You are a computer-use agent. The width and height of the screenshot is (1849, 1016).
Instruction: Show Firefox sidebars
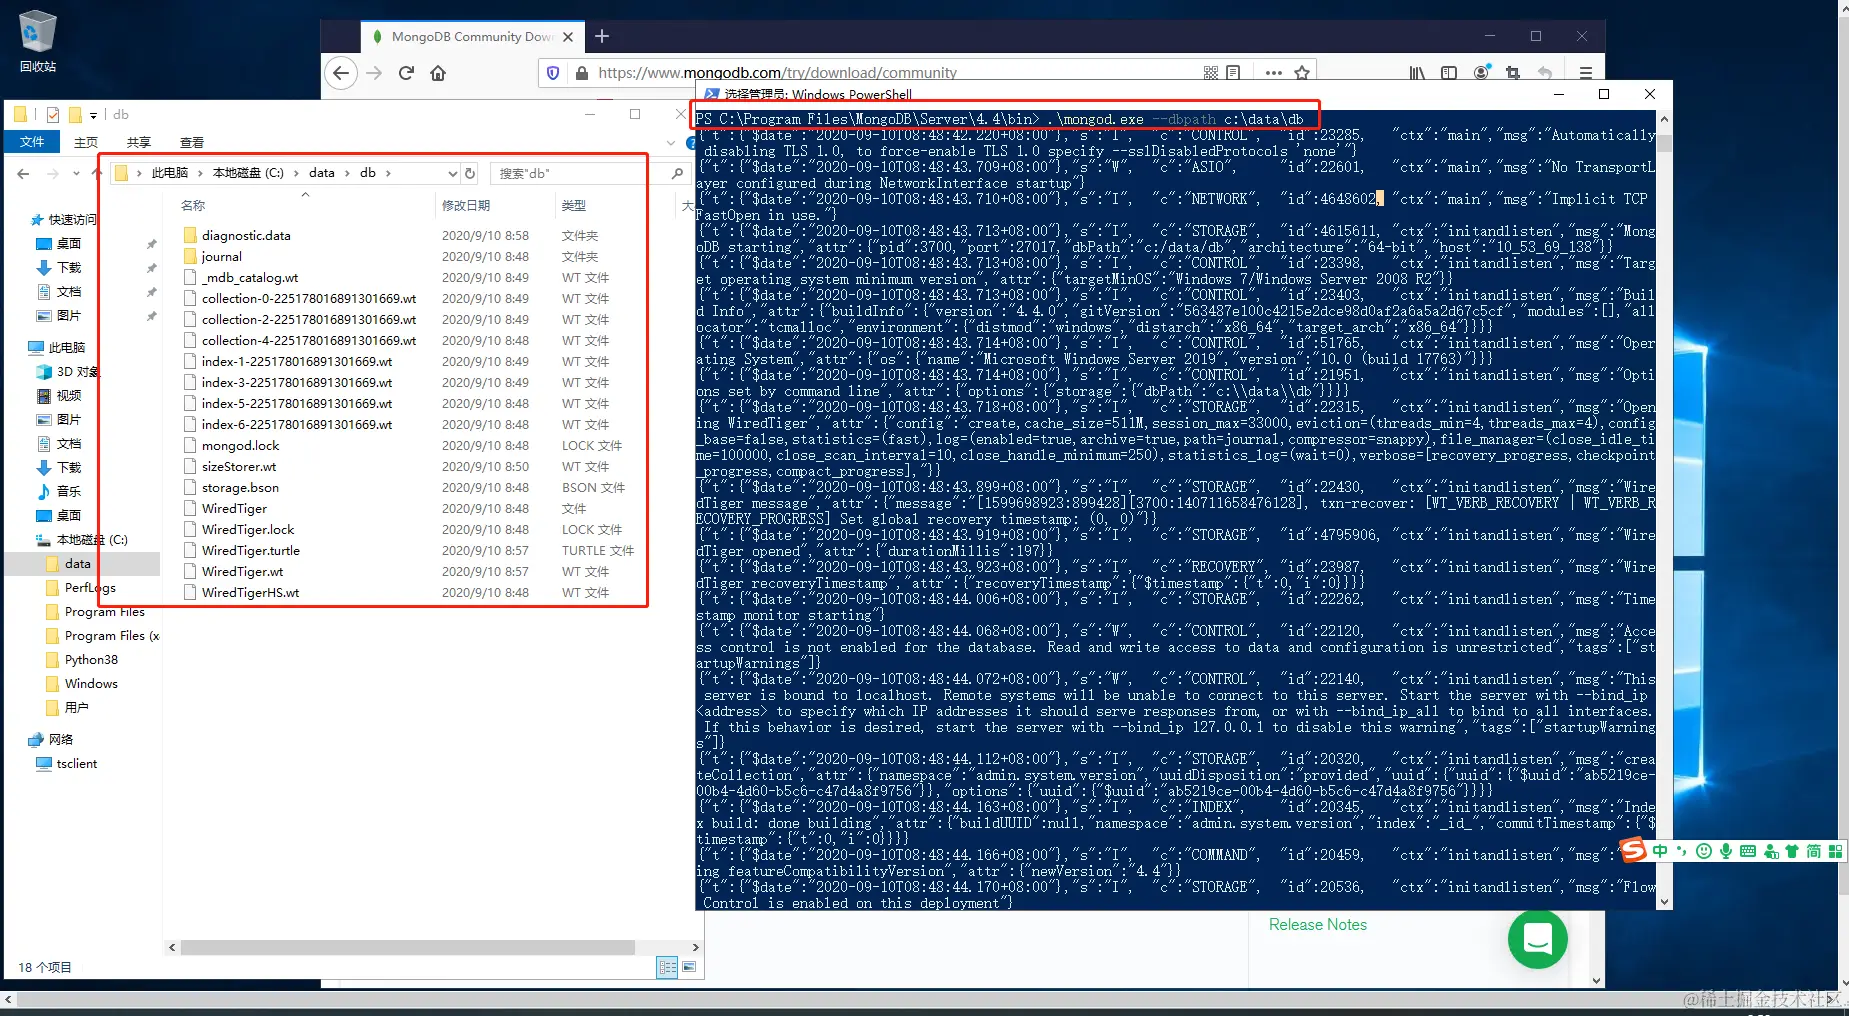(1449, 73)
